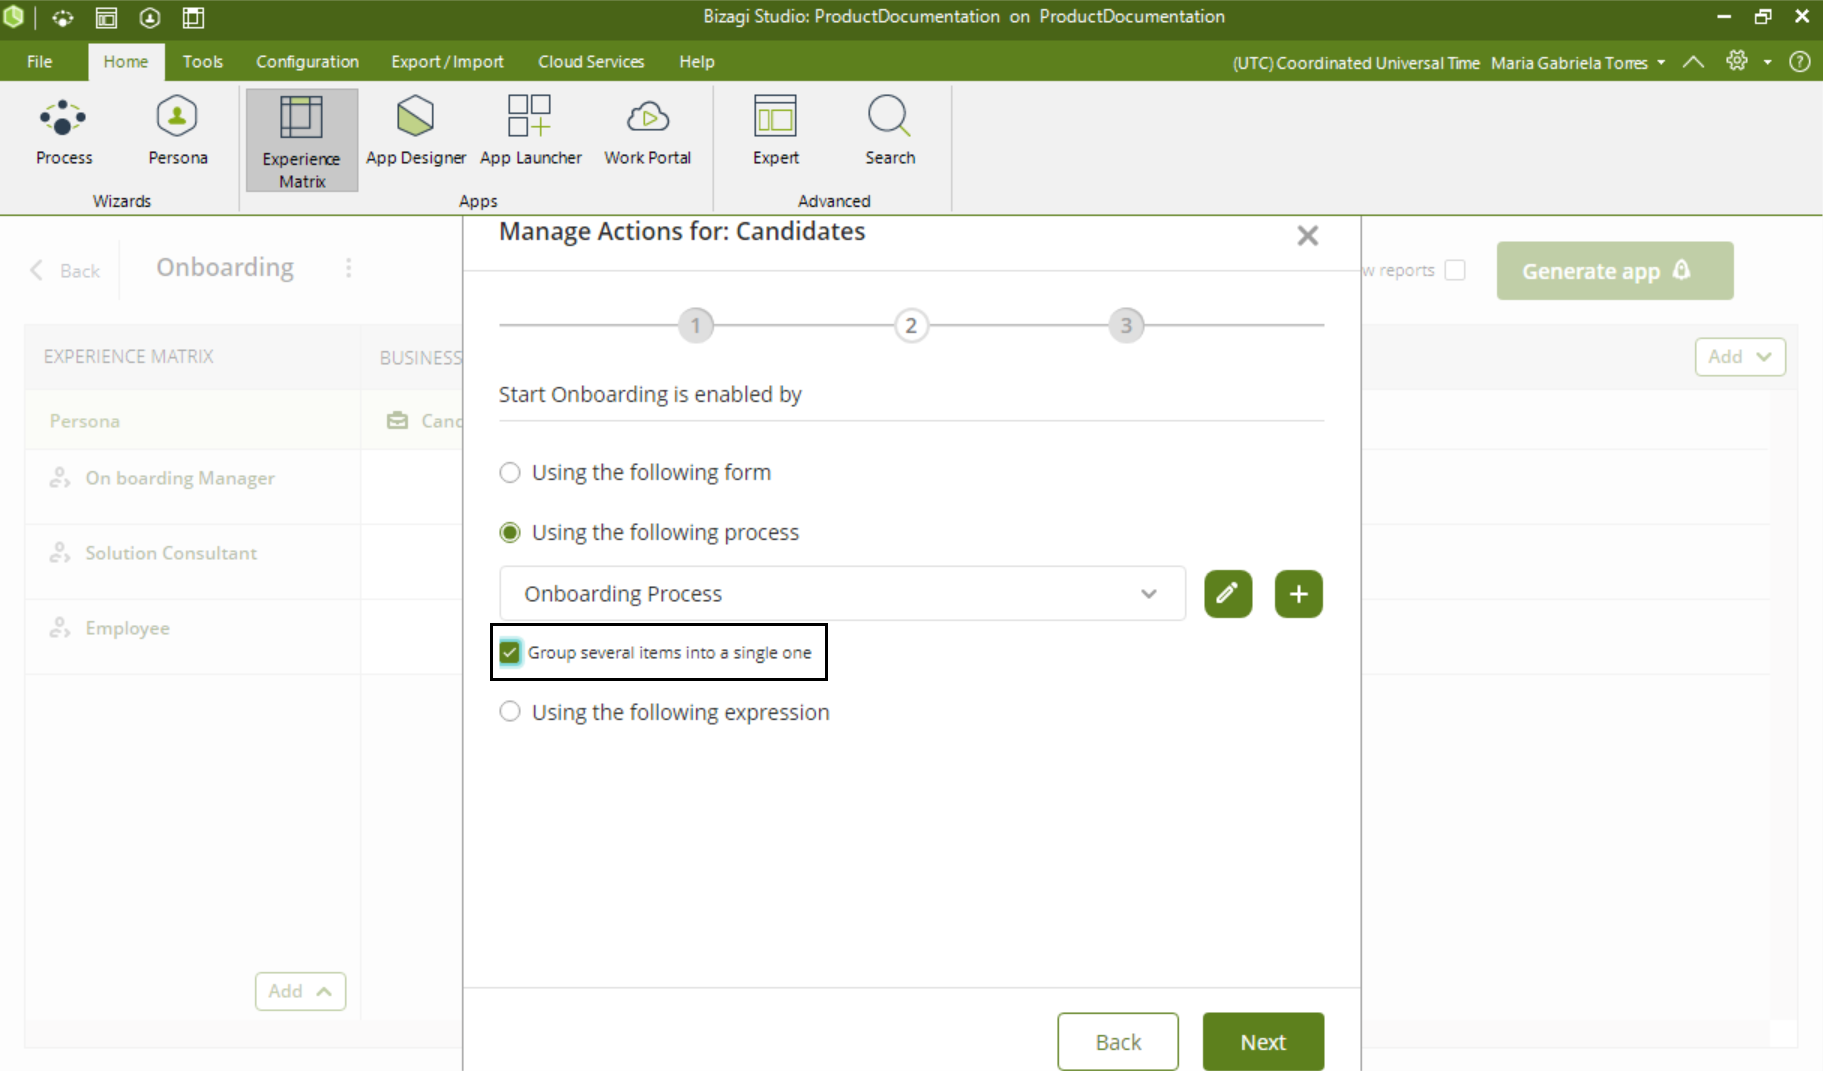Select Using the following expression option
This screenshot has width=1823, height=1071.
point(510,711)
